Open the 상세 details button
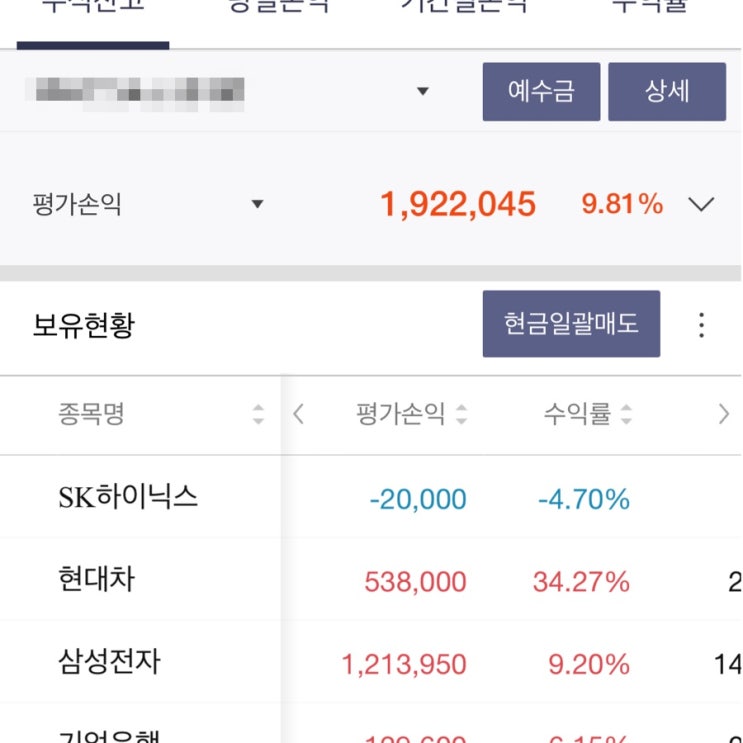Screen dimensions: 743x743 click(x=667, y=91)
